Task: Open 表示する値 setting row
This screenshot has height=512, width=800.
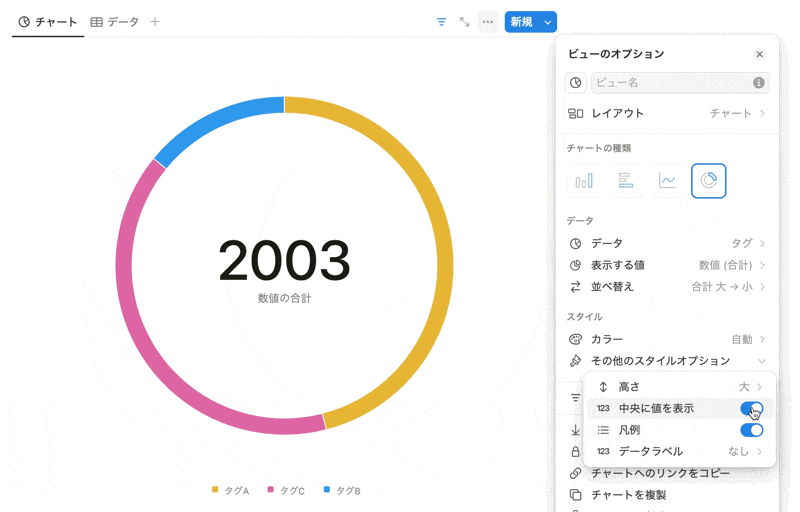Action: [667, 265]
